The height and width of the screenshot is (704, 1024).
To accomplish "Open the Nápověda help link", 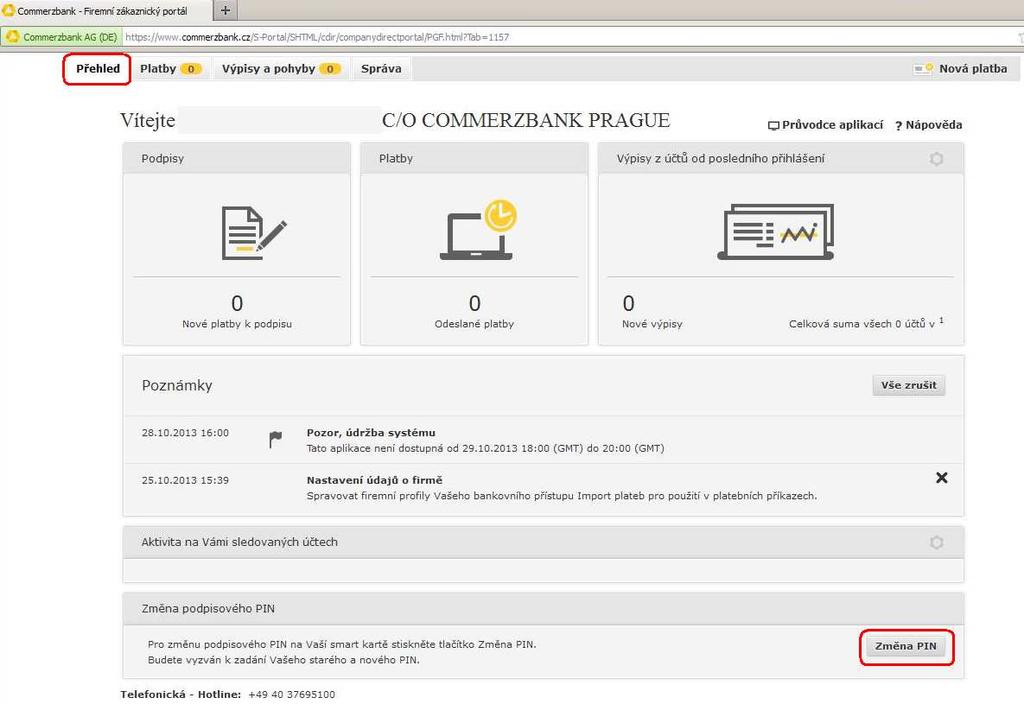I will click(934, 125).
